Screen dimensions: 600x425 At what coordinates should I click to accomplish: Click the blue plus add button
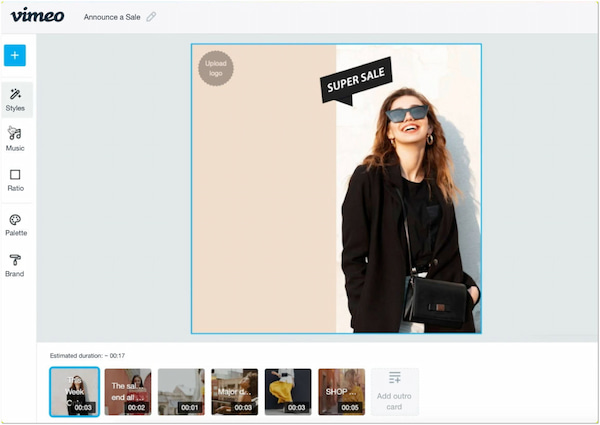coord(15,55)
